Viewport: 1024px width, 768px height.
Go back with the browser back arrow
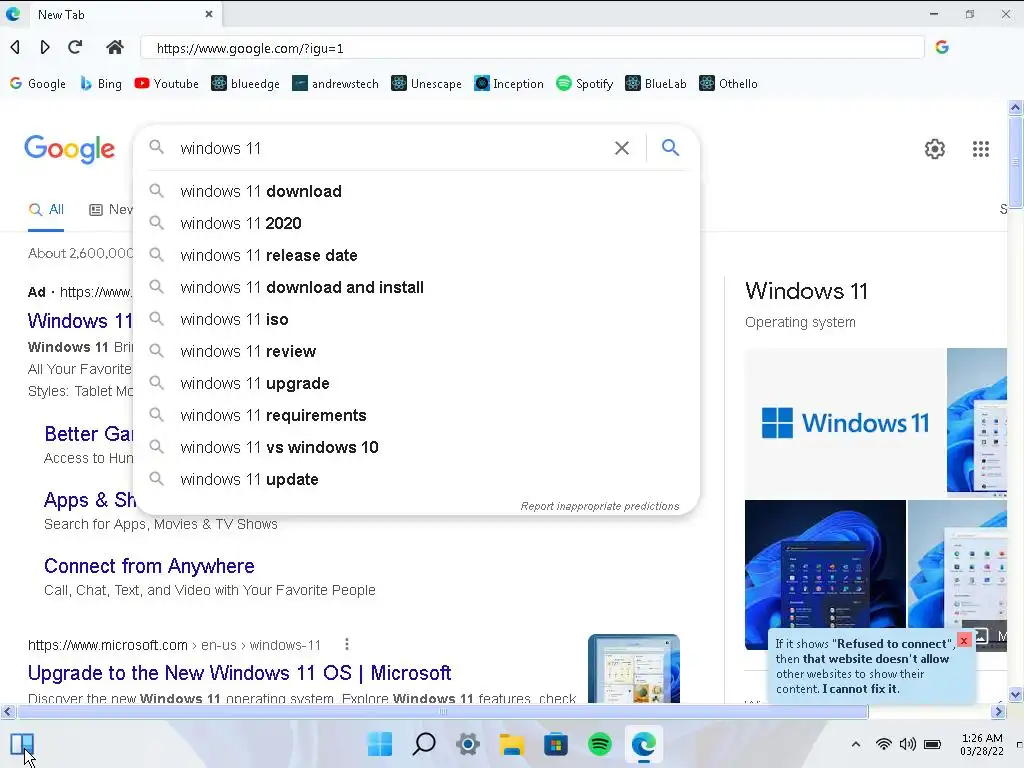pyautogui.click(x=15, y=47)
